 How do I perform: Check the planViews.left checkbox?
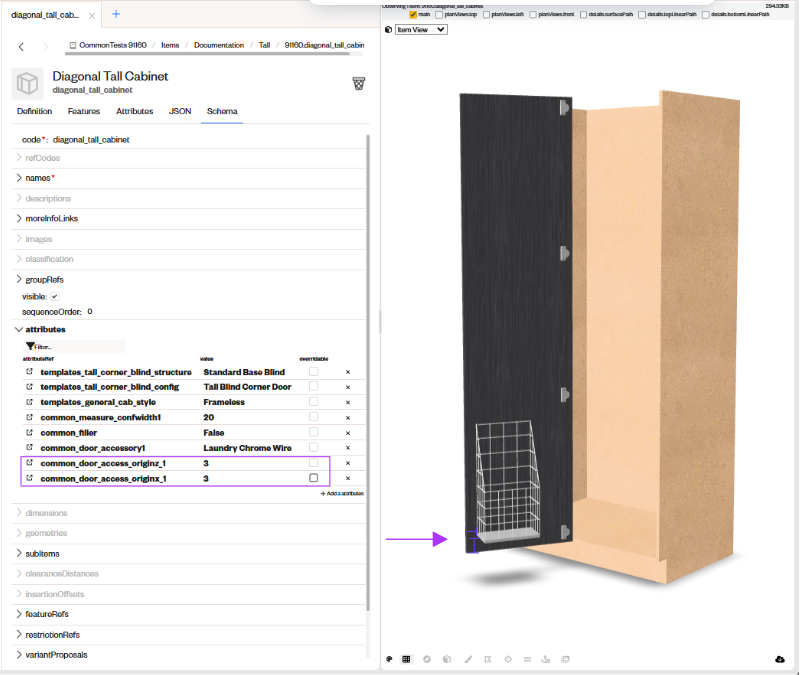486,14
